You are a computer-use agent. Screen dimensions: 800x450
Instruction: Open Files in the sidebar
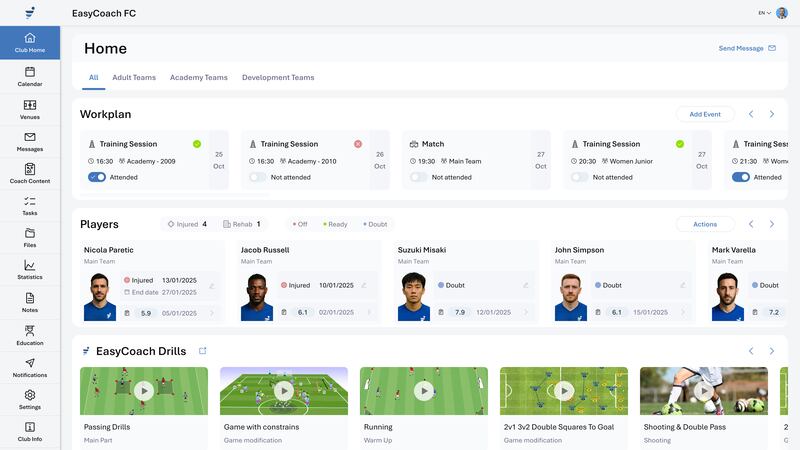(30, 238)
